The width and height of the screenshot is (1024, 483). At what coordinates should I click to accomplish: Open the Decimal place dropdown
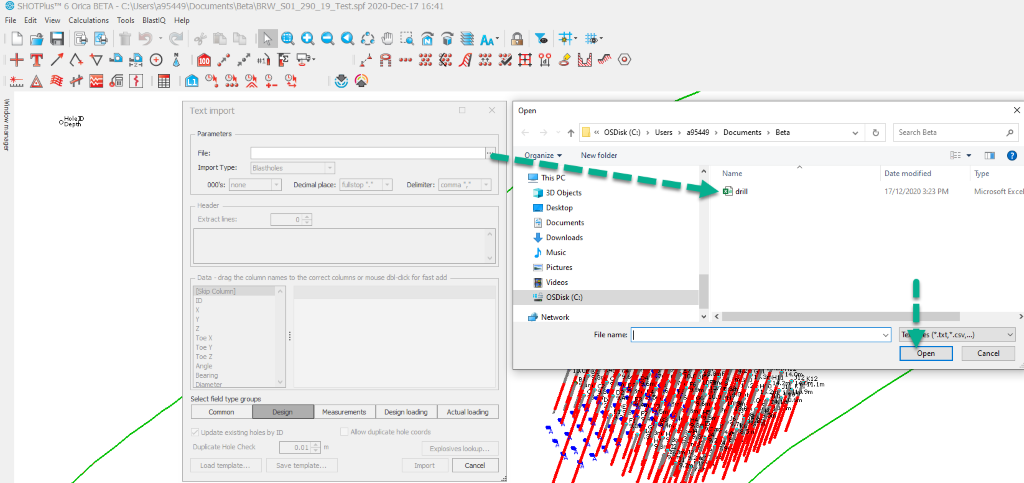[x=387, y=185]
